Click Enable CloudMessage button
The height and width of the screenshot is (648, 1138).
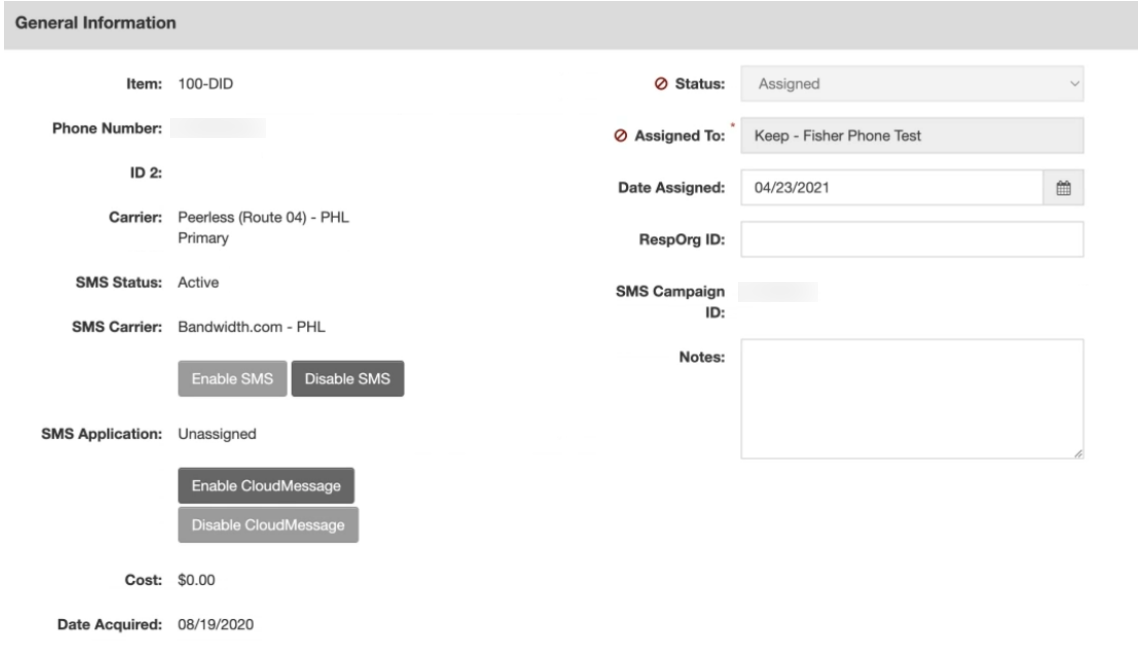(x=266, y=485)
